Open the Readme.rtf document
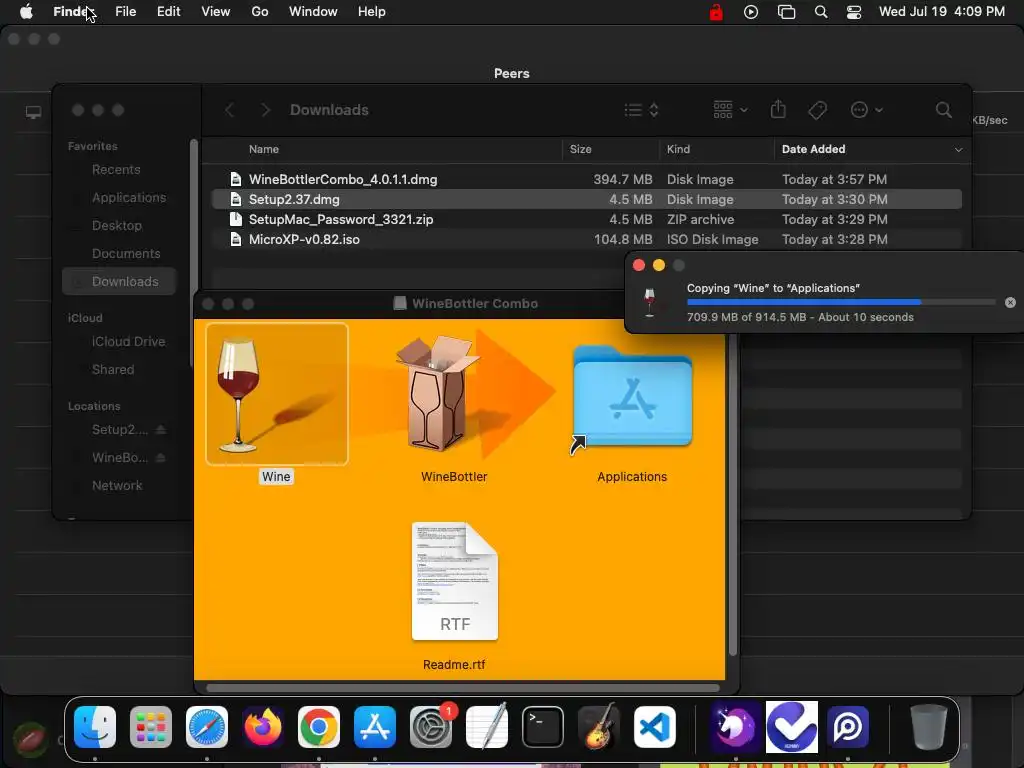This screenshot has height=768, width=1024. 455,581
